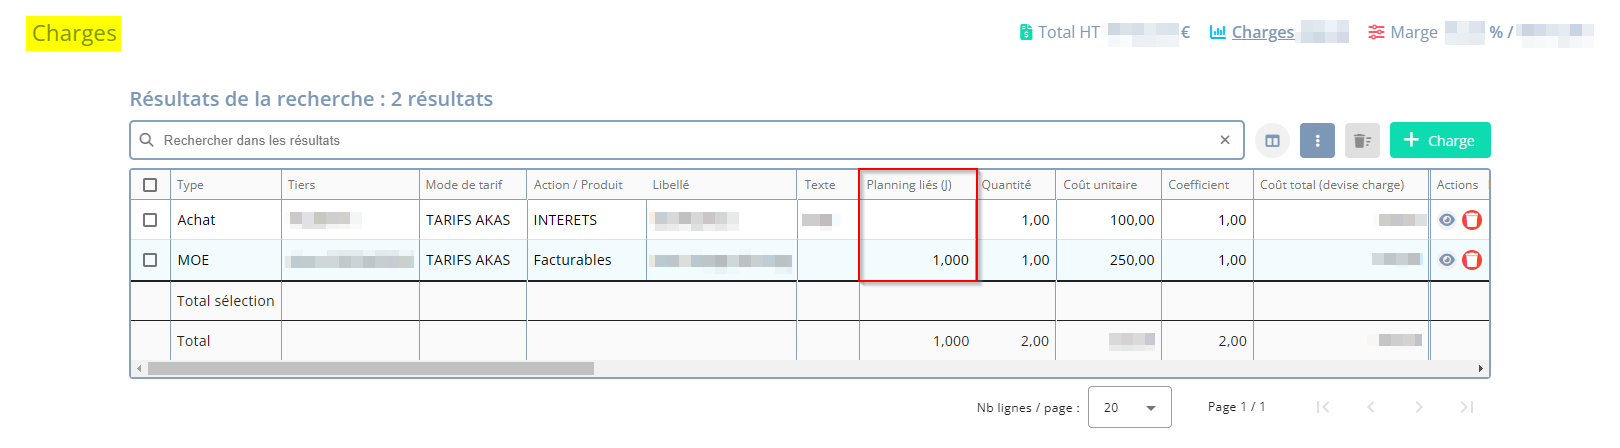Click the horizontal table scrollbar thumb
Screen dimensions: 1620x448
tap(370, 369)
